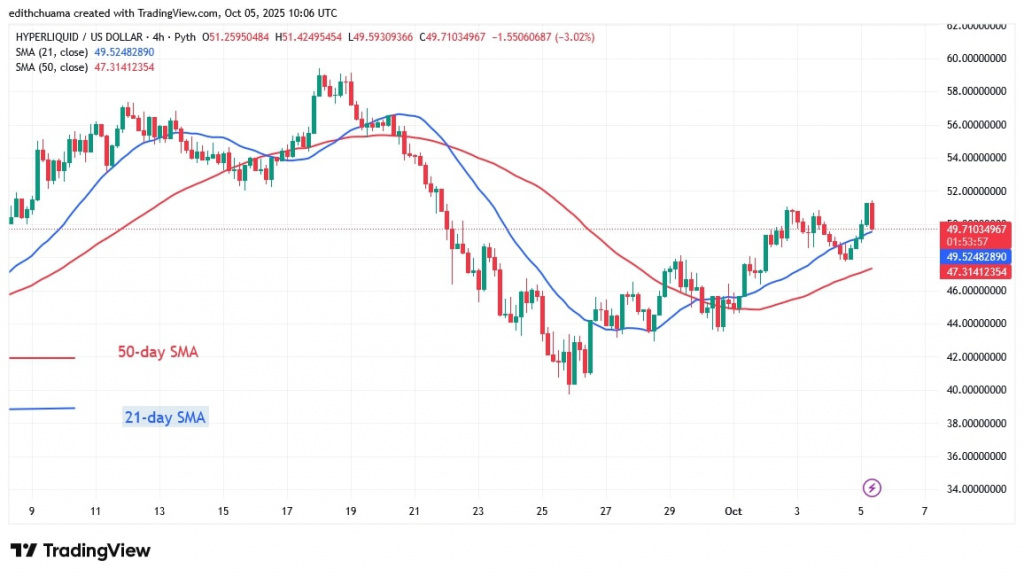Click the purple lightning bolt icon on chart
This screenshot has width=1024, height=577.
pyautogui.click(x=871, y=487)
